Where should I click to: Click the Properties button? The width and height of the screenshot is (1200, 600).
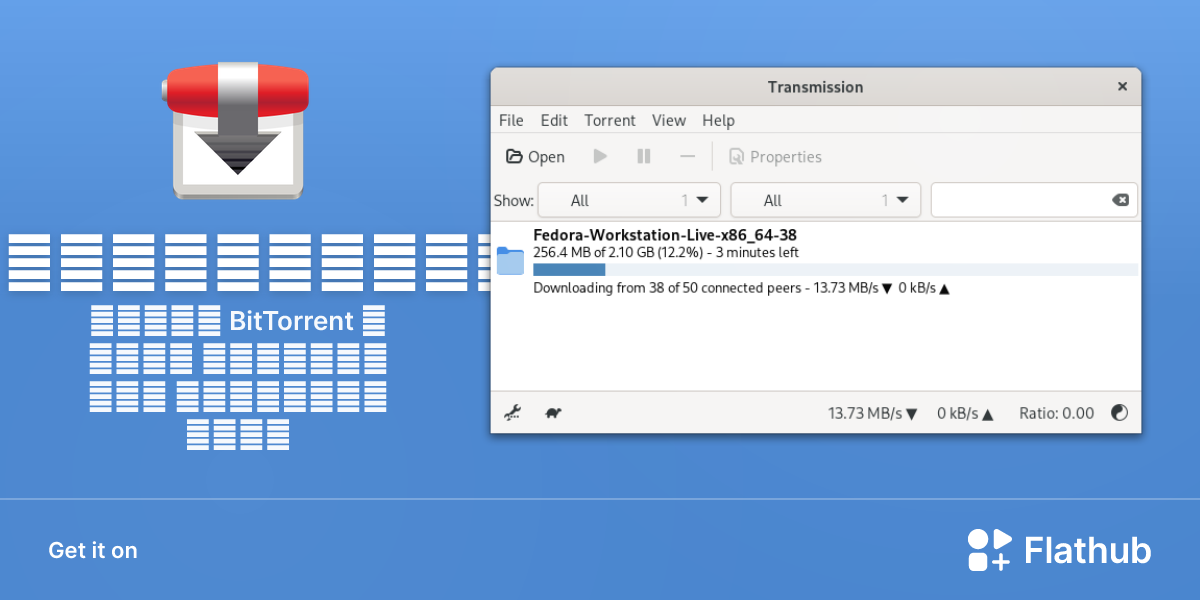point(775,156)
